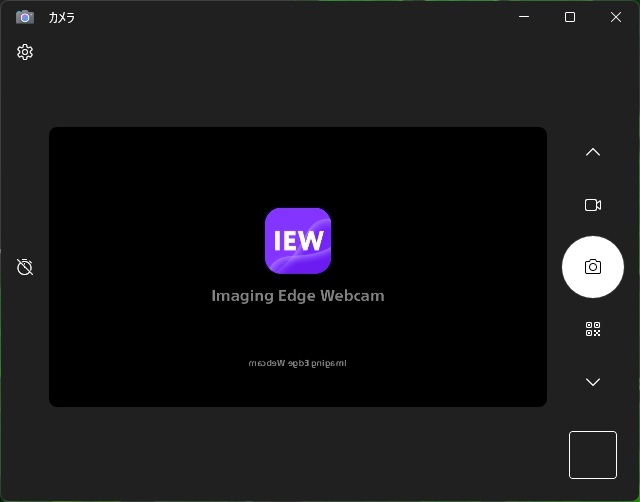Image resolution: width=640 pixels, height=502 pixels.
Task: Open the camera roll thumbnail box
Action: click(593, 455)
